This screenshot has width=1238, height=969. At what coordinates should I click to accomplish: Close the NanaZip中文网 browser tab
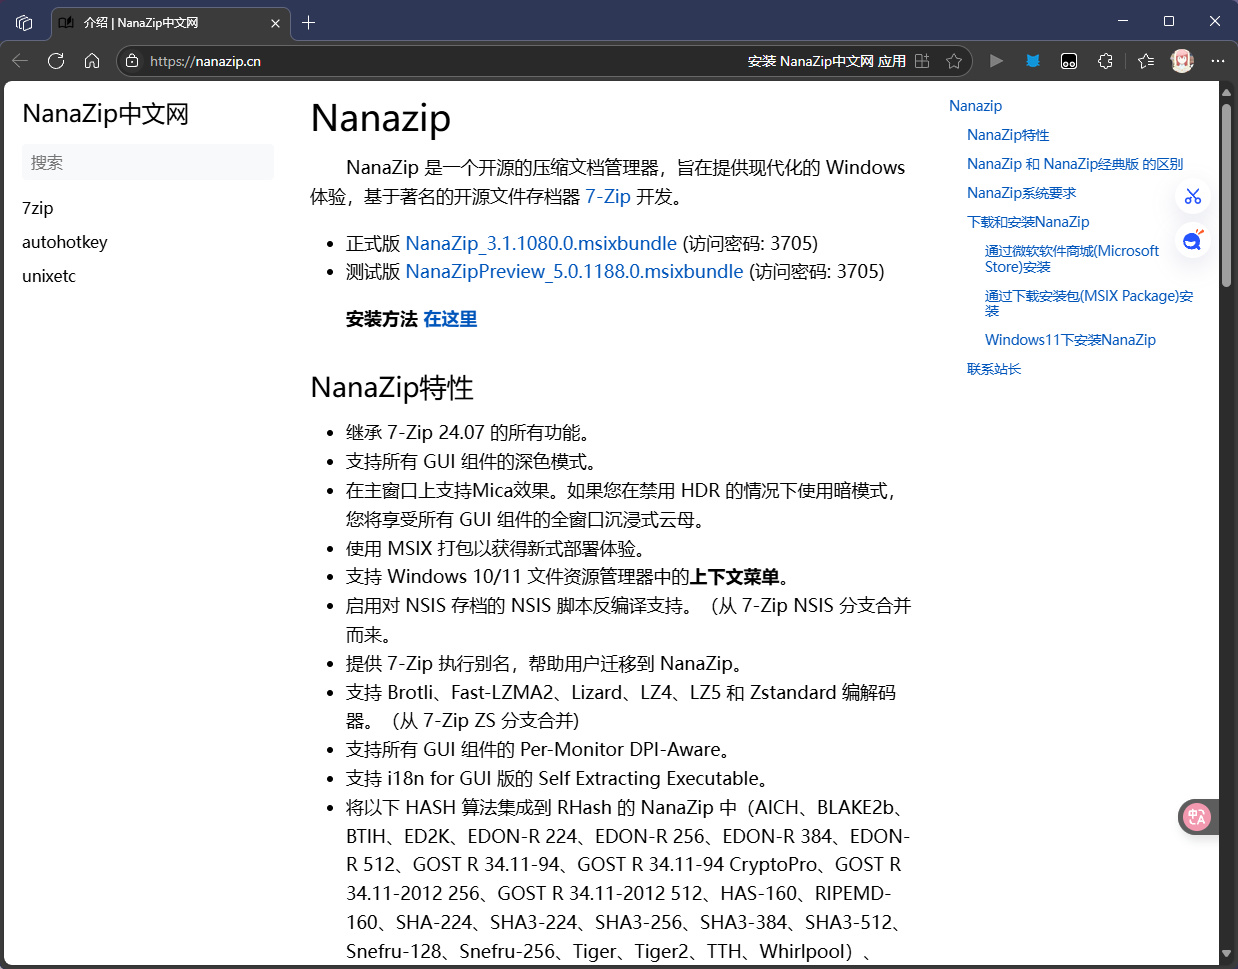pos(275,23)
